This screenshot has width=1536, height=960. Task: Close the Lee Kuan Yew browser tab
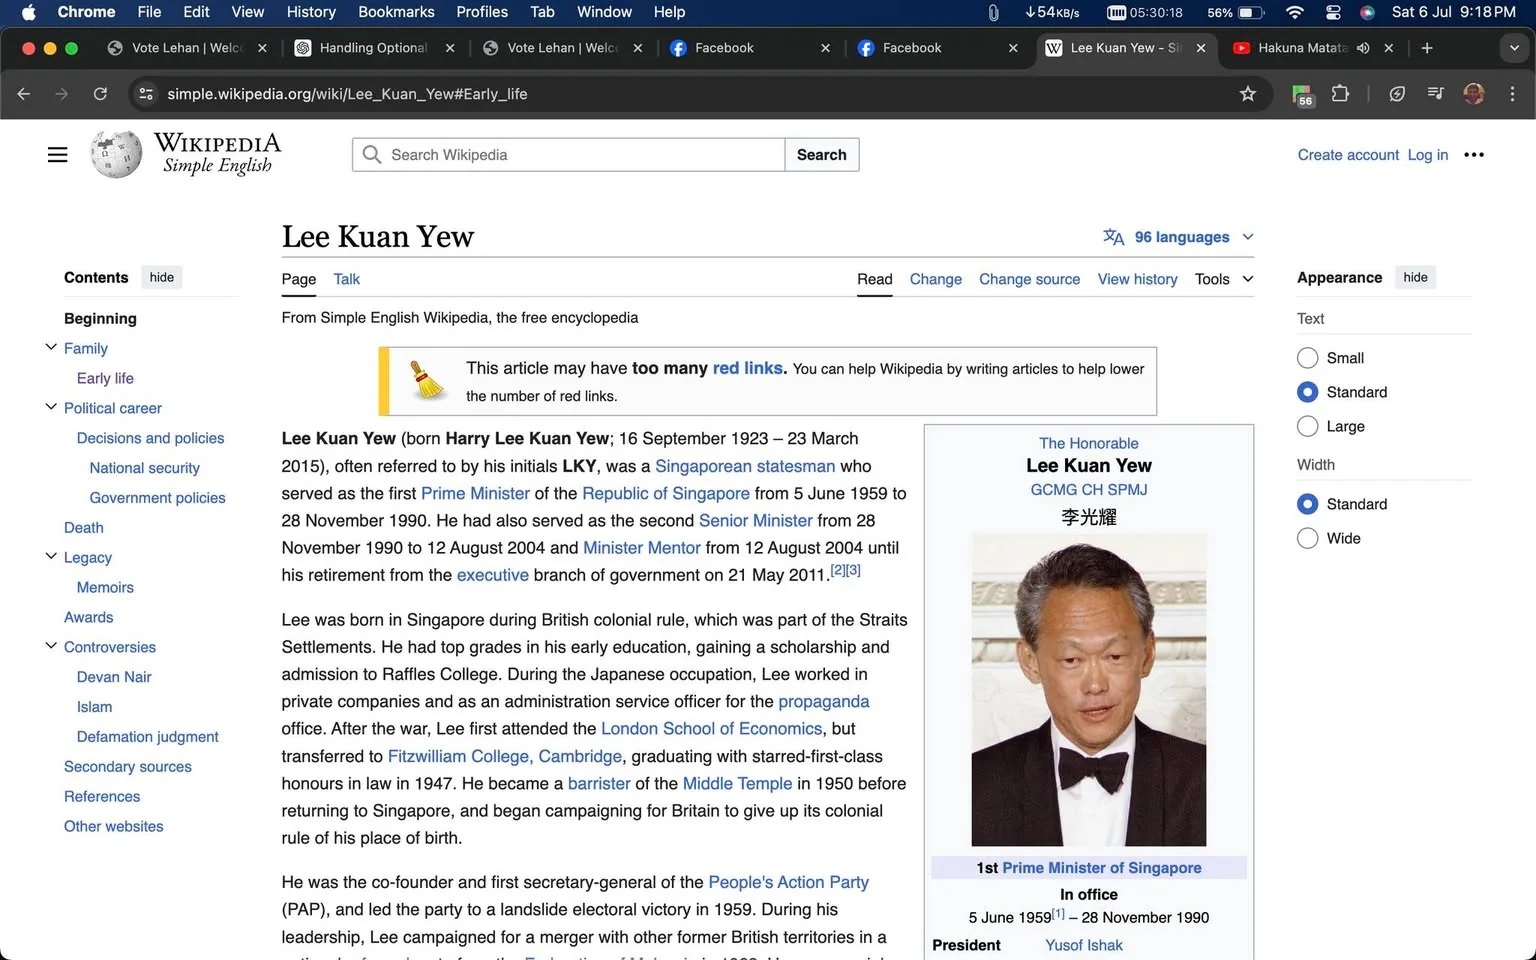pos(1201,48)
